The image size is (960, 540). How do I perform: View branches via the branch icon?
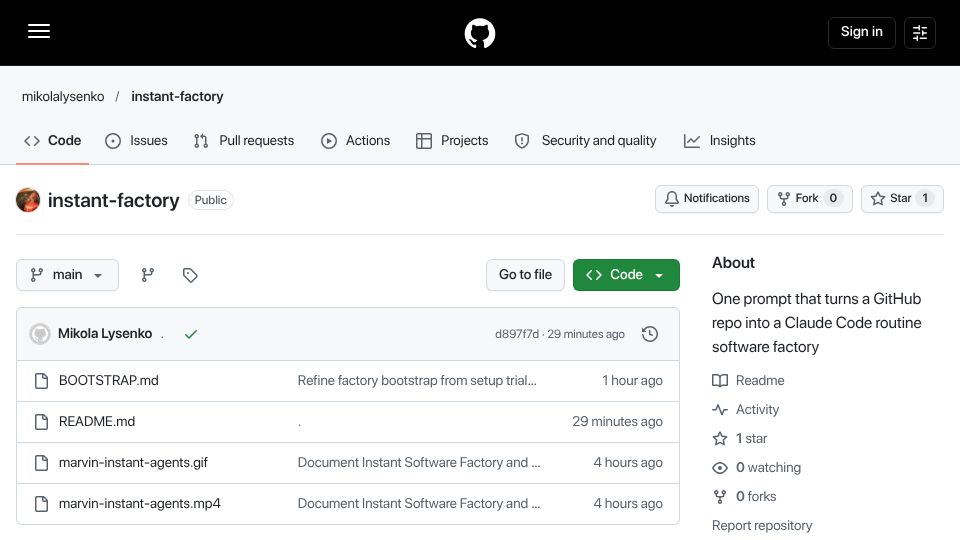tap(148, 275)
